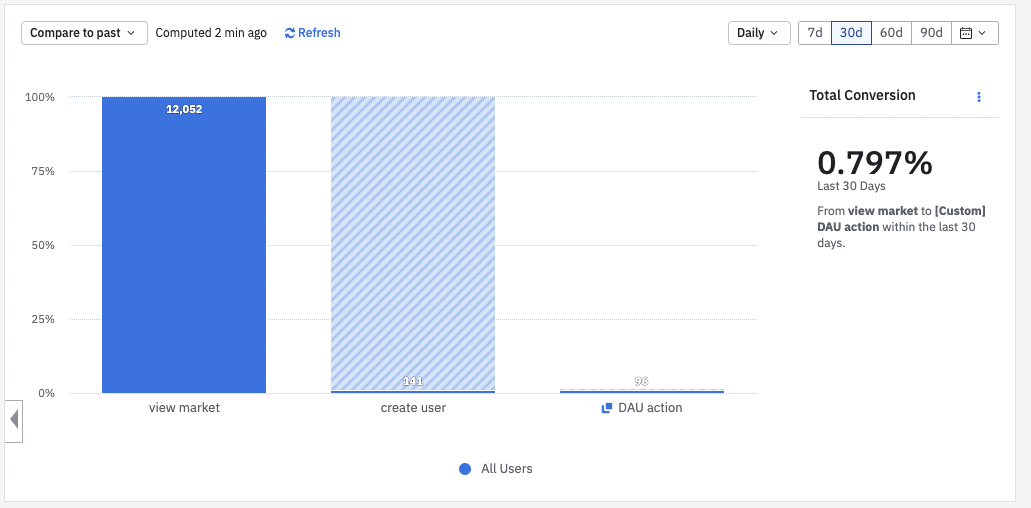Click the DAU action step label
This screenshot has height=508, width=1031.
pyautogui.click(x=650, y=408)
